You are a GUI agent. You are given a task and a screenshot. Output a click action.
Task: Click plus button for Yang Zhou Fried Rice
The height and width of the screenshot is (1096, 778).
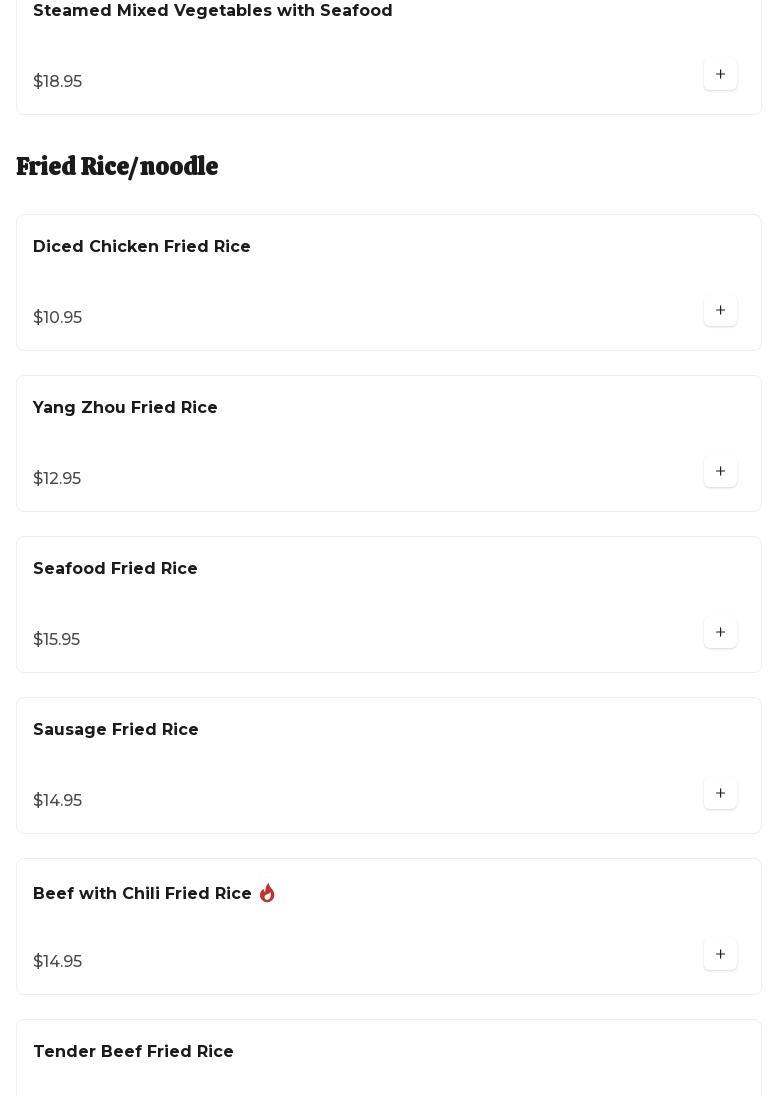coord(720,472)
